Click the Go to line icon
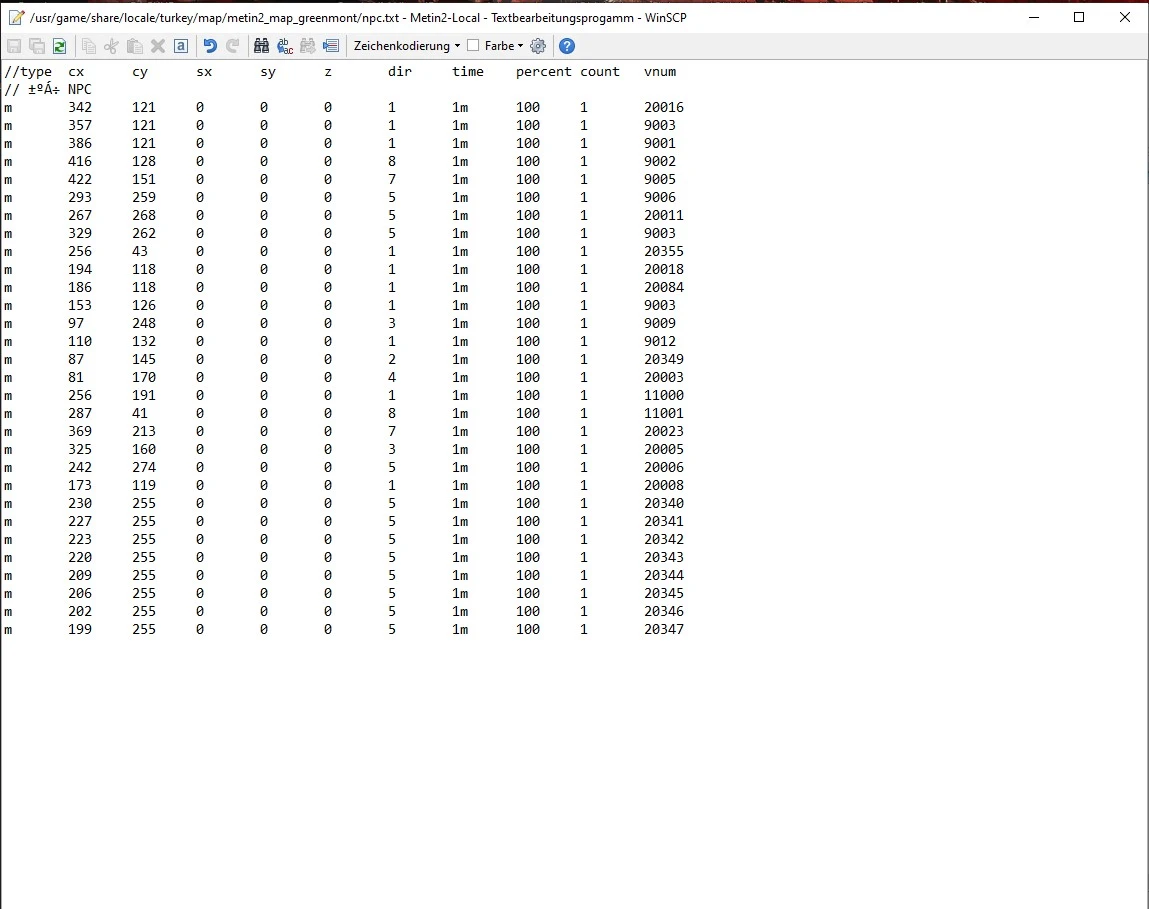Screen dimensions: 1149x909 click(x=331, y=46)
